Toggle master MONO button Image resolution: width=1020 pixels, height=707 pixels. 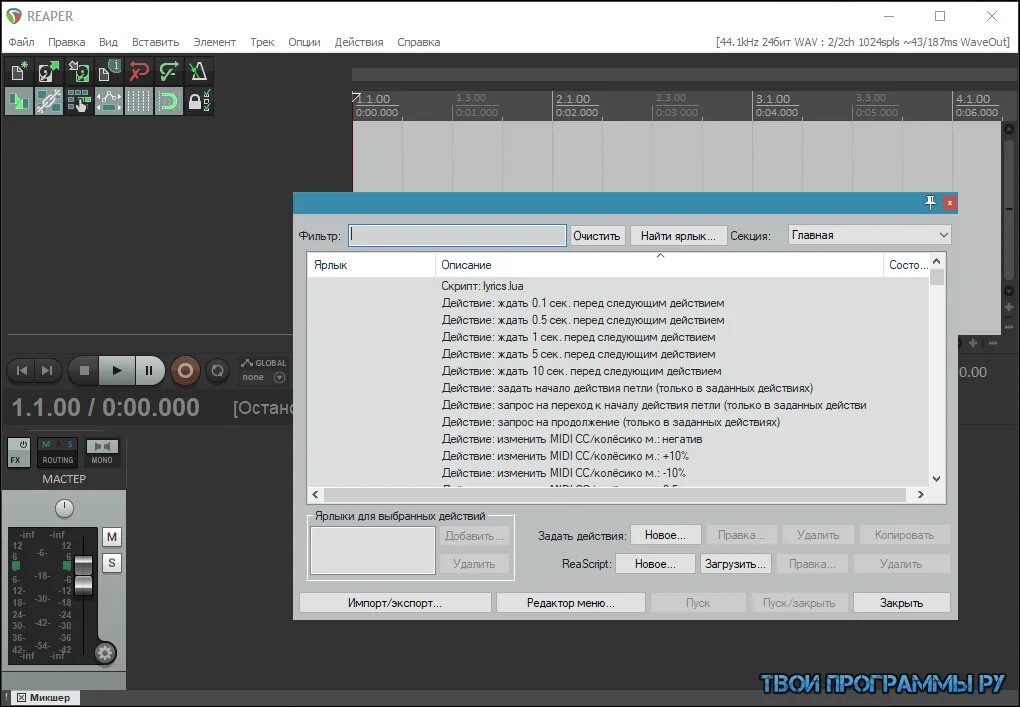[102, 453]
